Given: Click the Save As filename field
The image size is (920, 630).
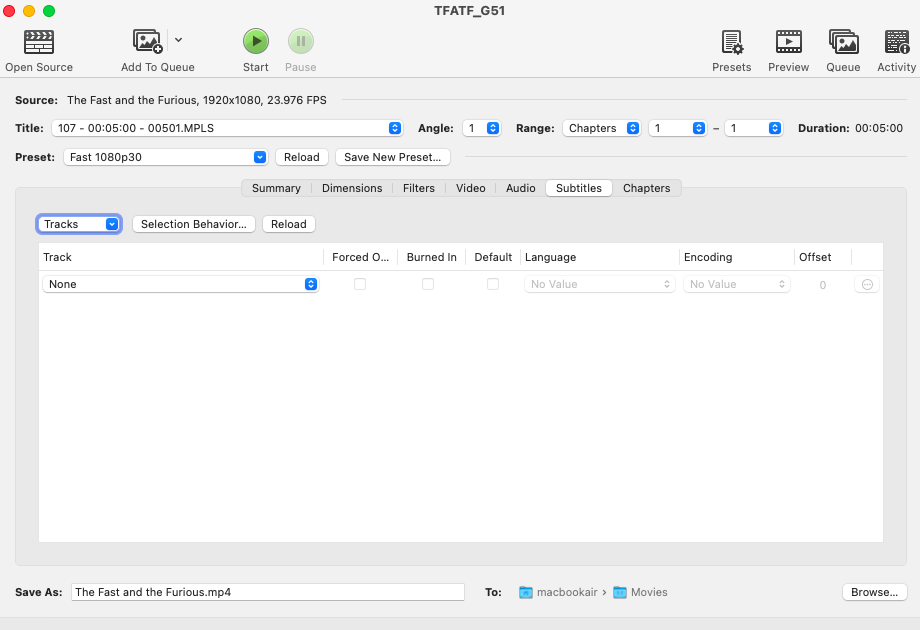Looking at the screenshot, I should click(268, 592).
